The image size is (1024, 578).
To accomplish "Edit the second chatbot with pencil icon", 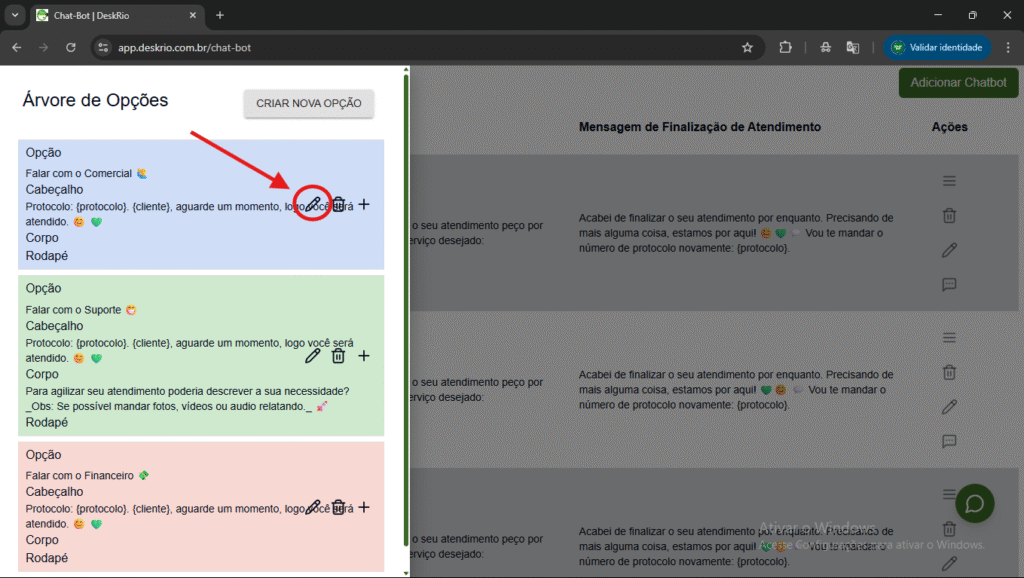I will point(950,407).
